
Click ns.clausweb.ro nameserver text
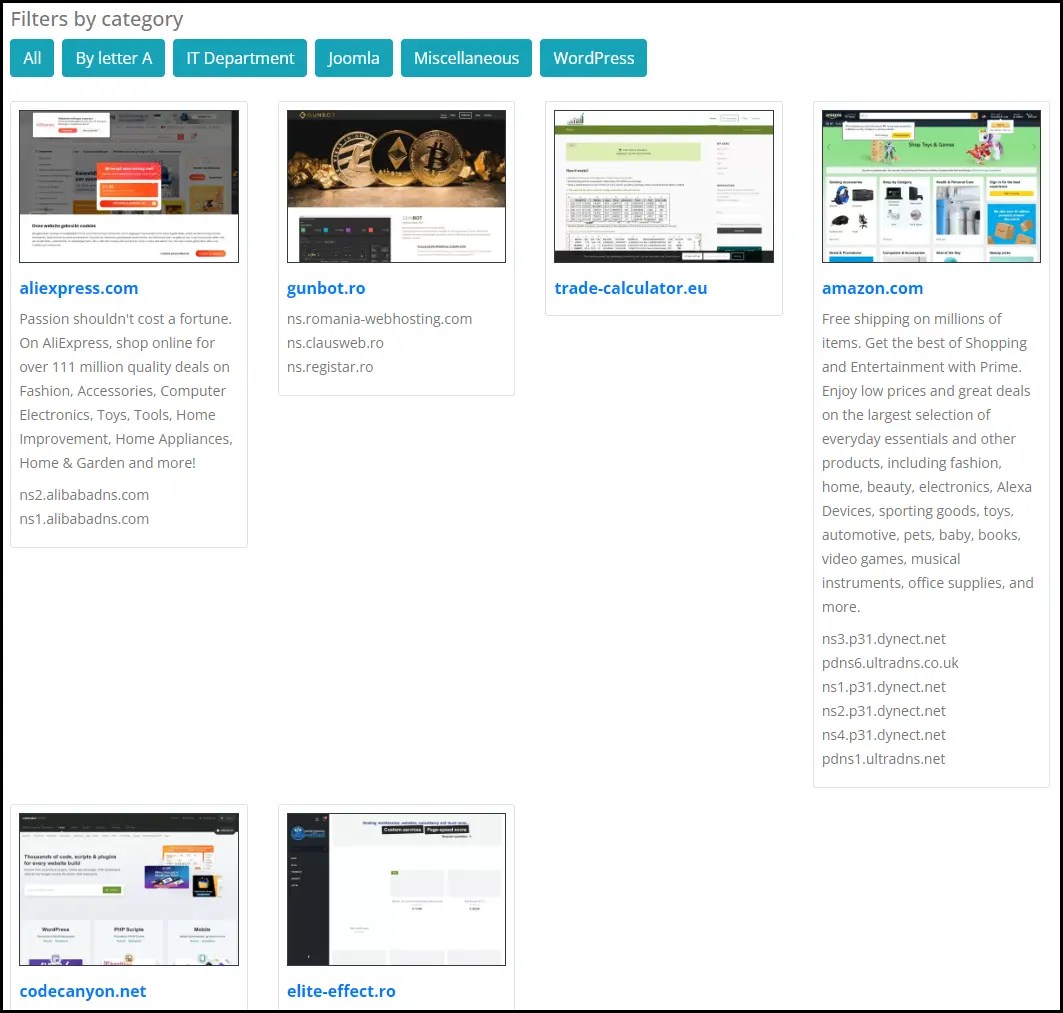pos(335,343)
